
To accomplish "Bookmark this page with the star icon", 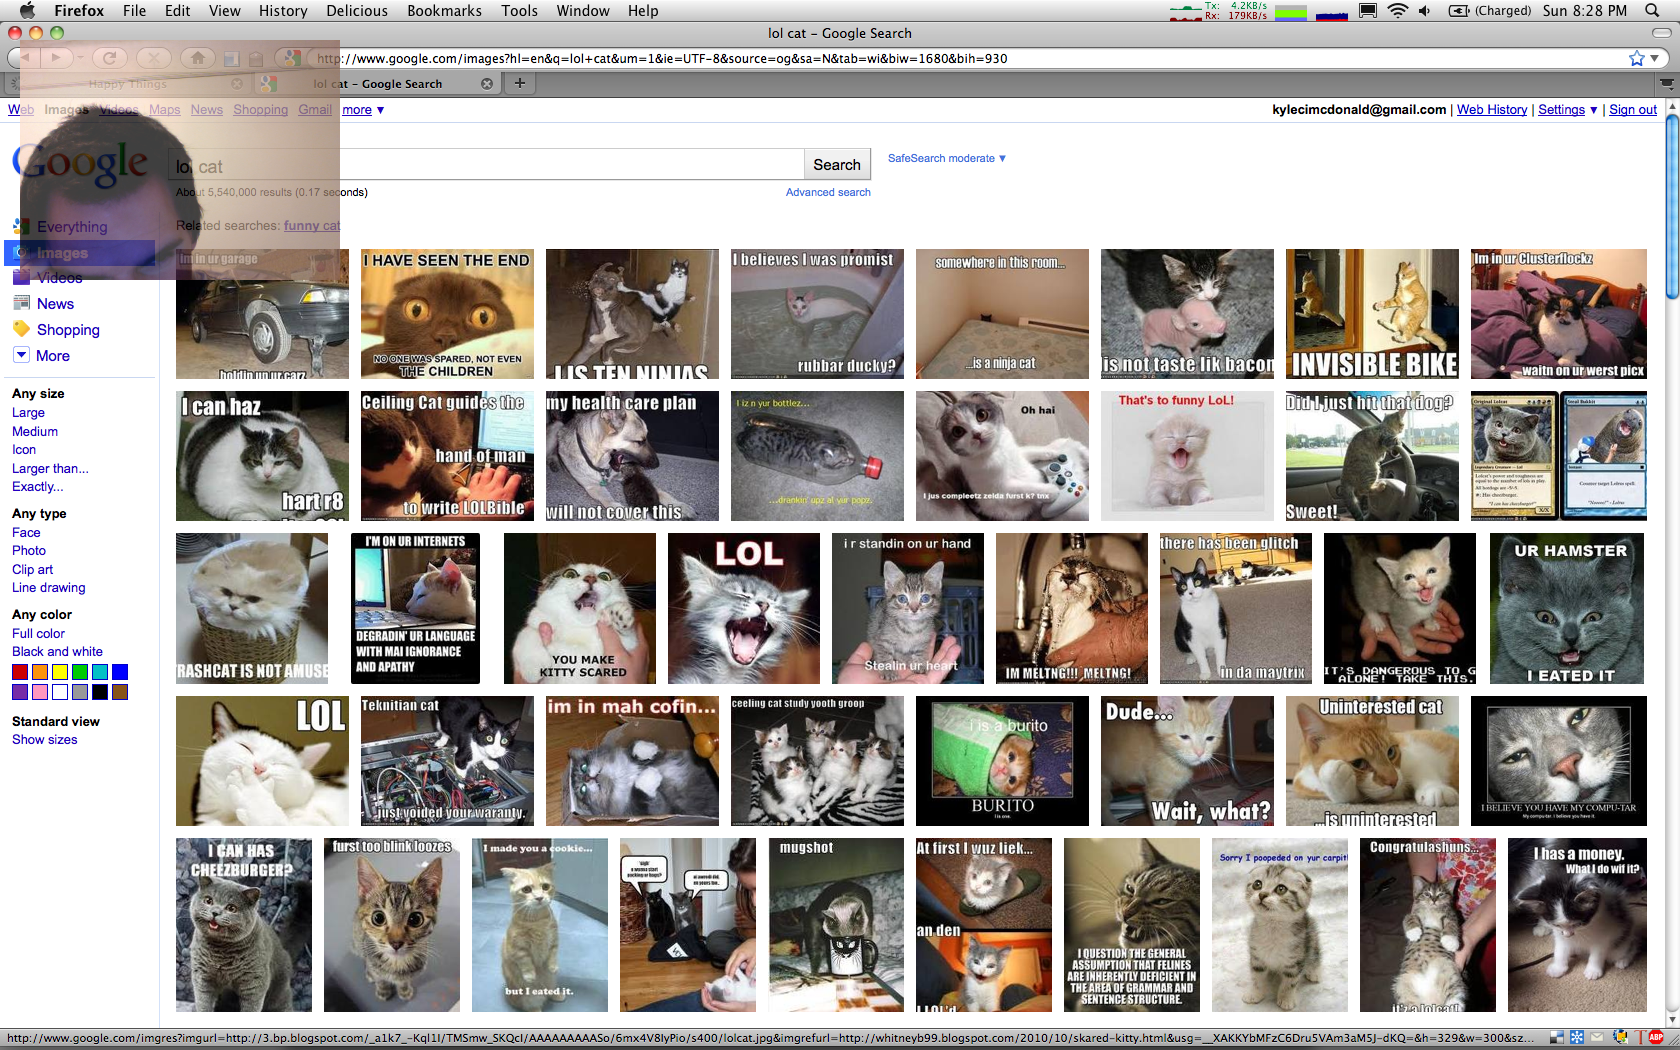I will 1636,58.
